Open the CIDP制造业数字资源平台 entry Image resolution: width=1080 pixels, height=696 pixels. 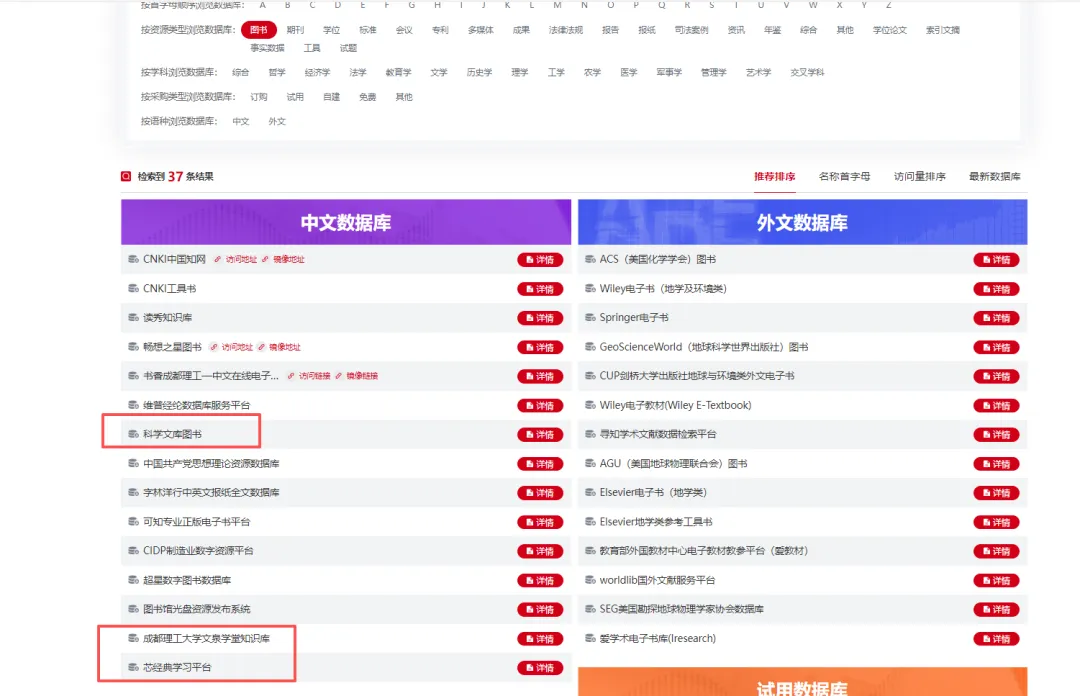coord(198,551)
